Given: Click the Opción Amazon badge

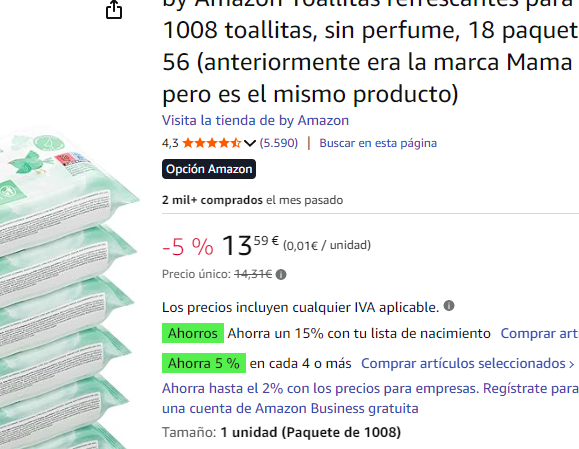Looking at the screenshot, I should coord(209,169).
